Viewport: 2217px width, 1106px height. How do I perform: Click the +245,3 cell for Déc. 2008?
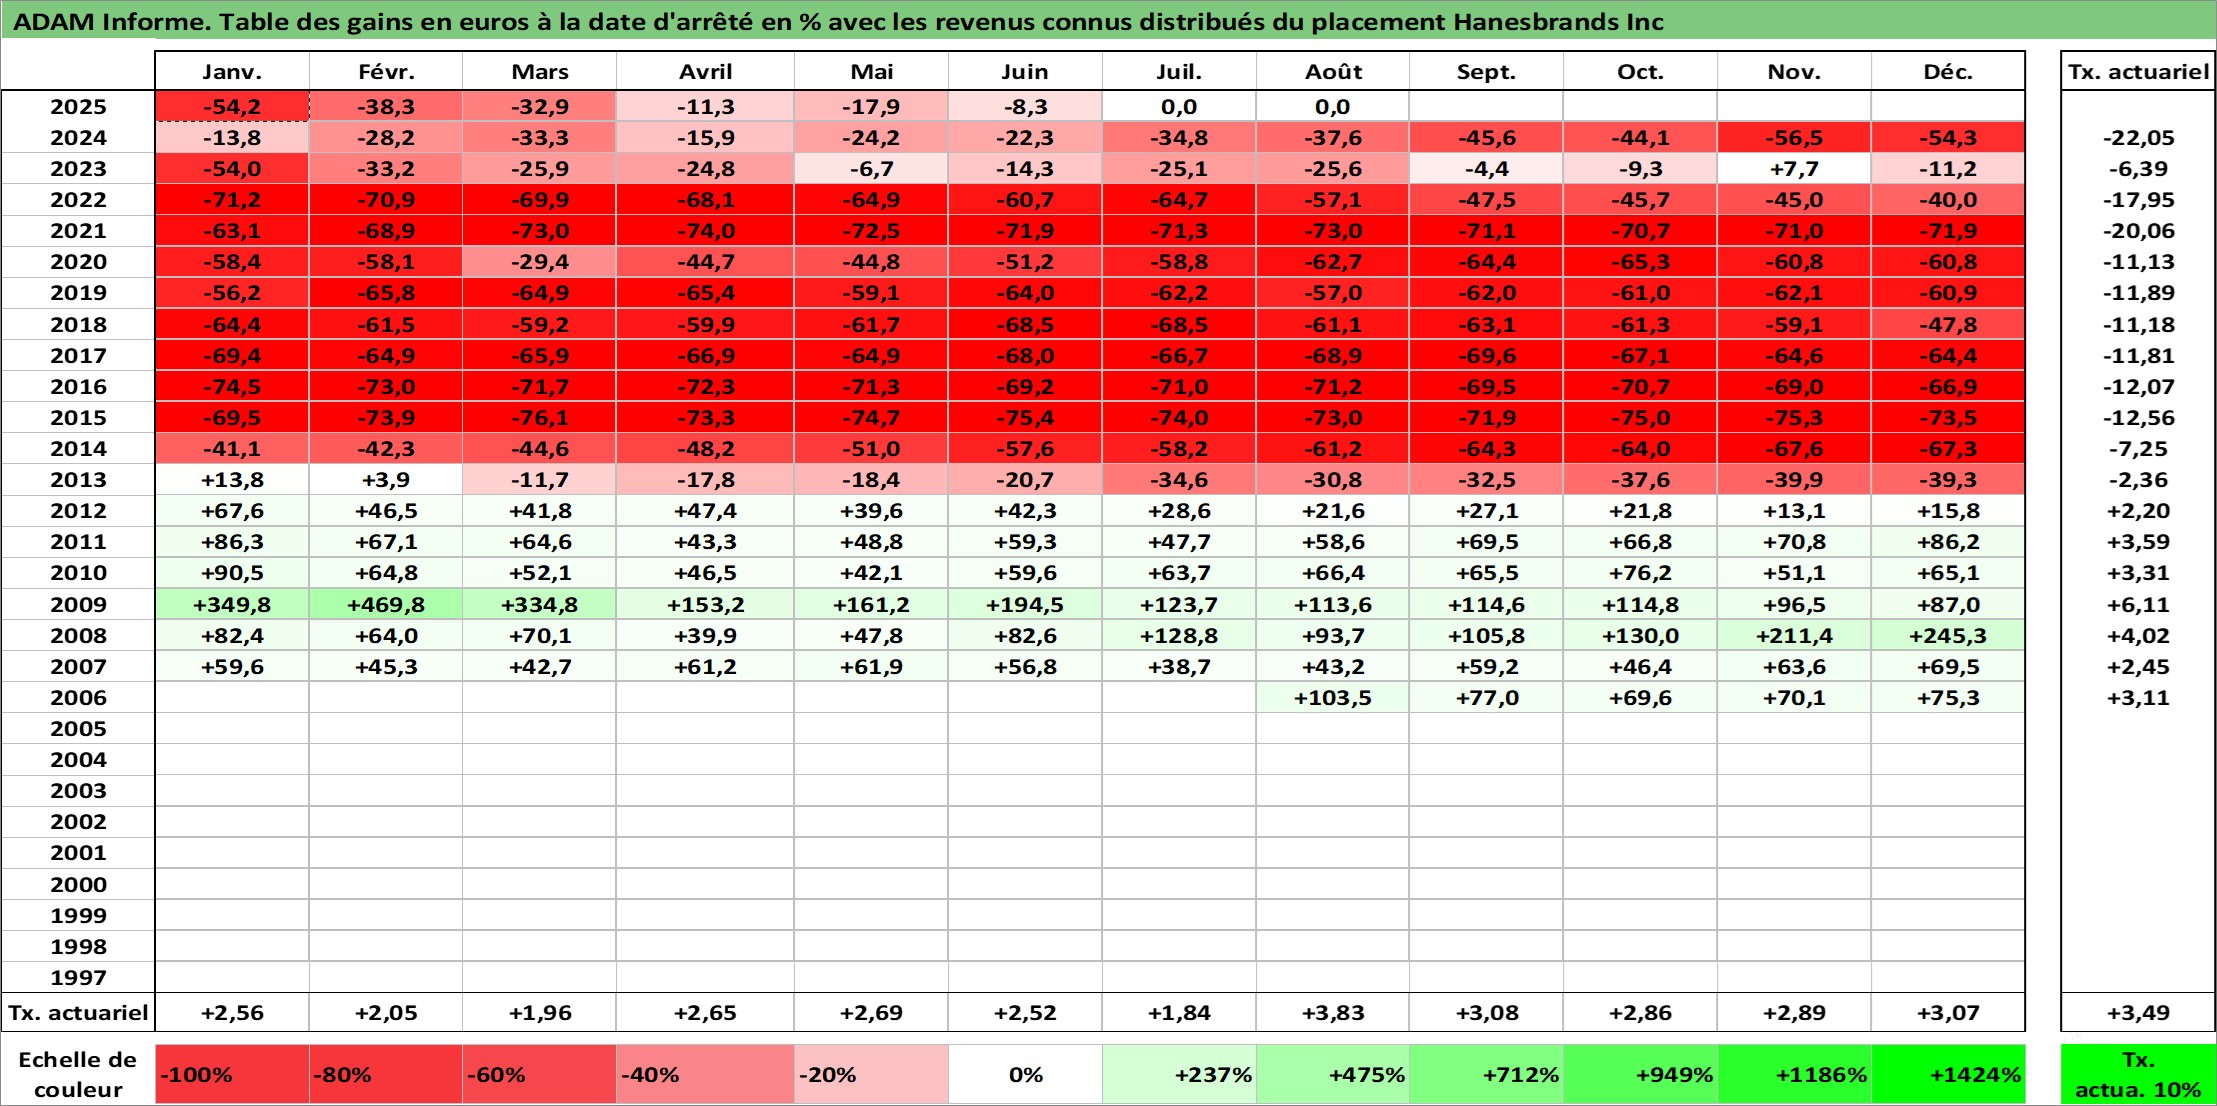[1948, 635]
